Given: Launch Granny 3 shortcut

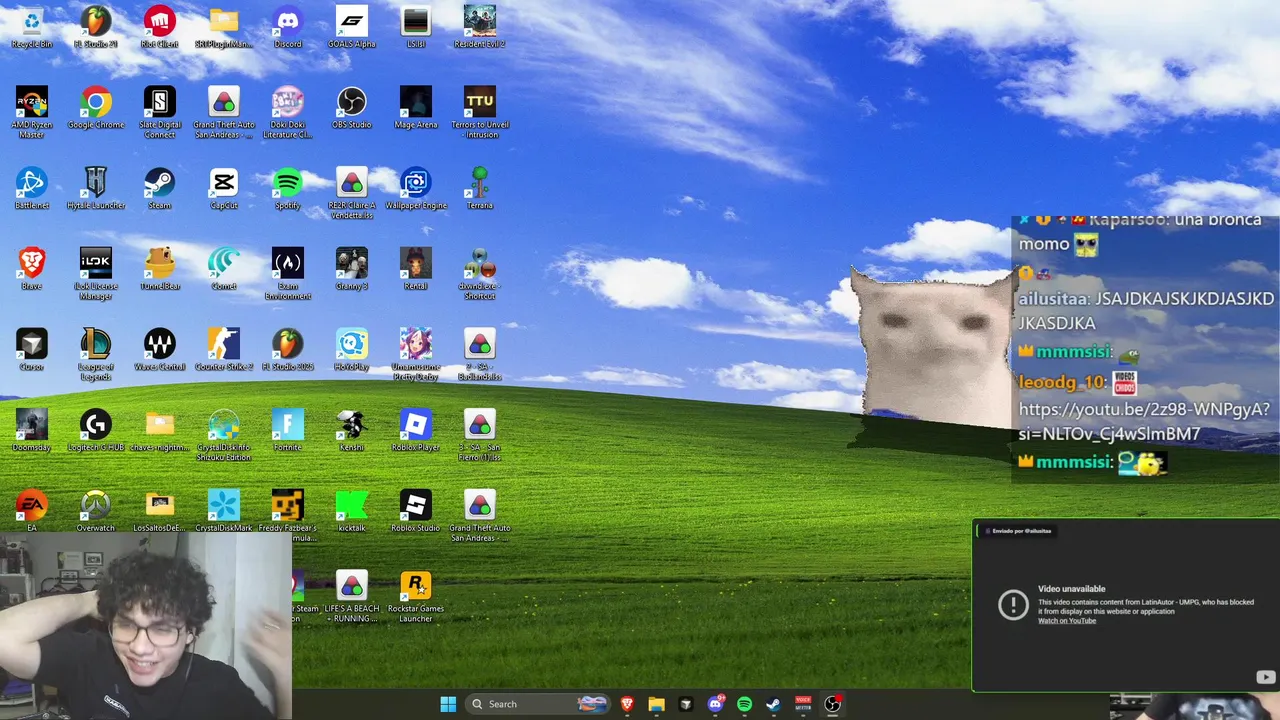Looking at the screenshot, I should (352, 268).
